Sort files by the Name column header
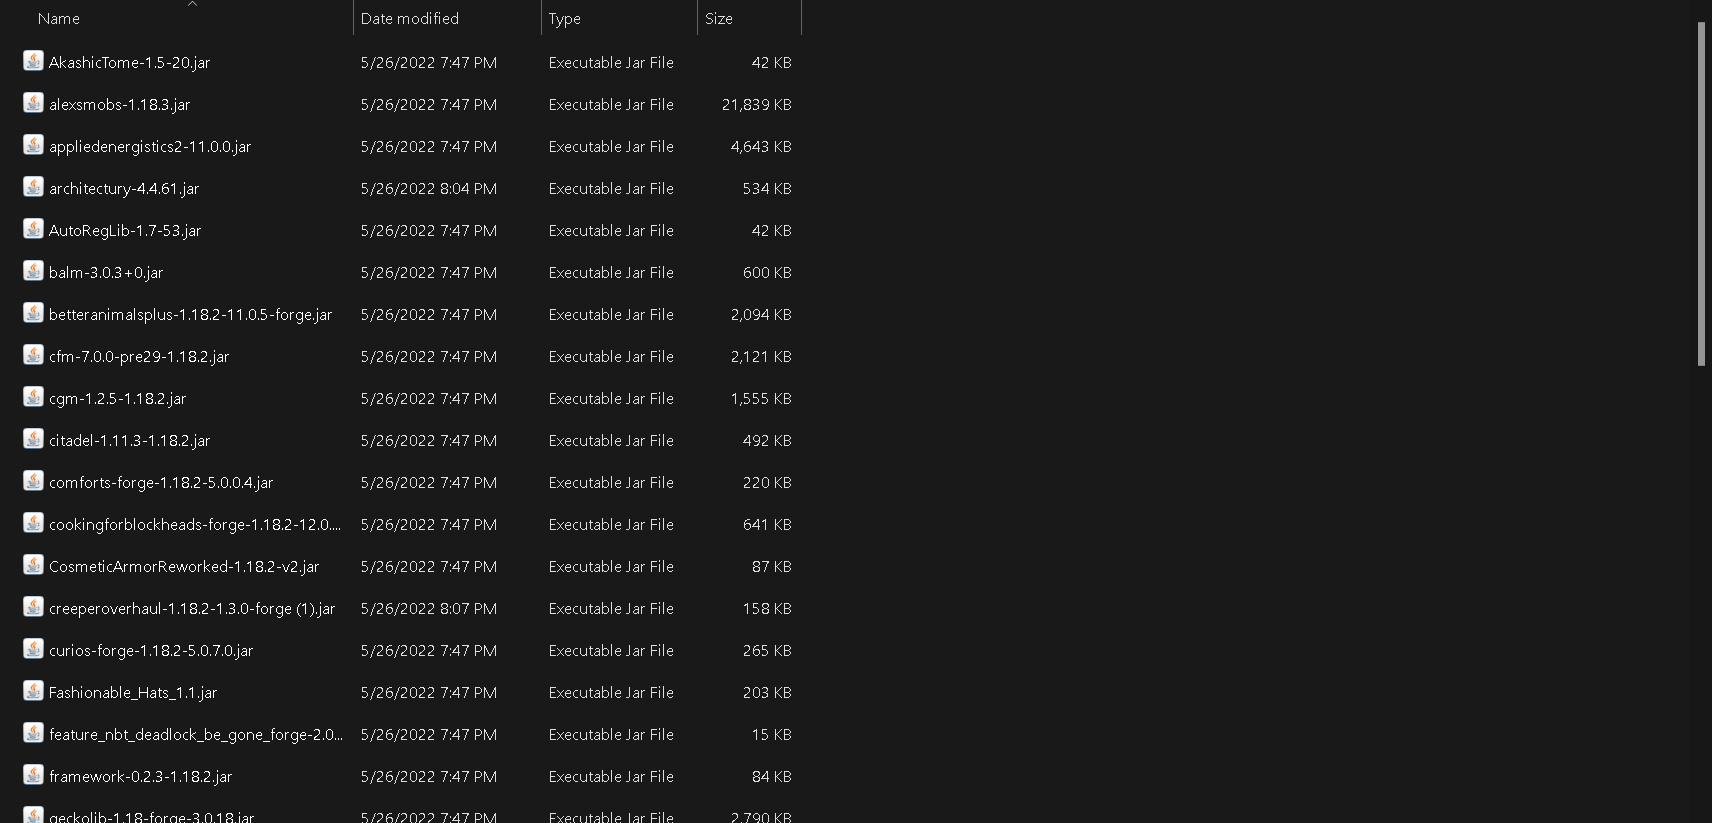 190,18
